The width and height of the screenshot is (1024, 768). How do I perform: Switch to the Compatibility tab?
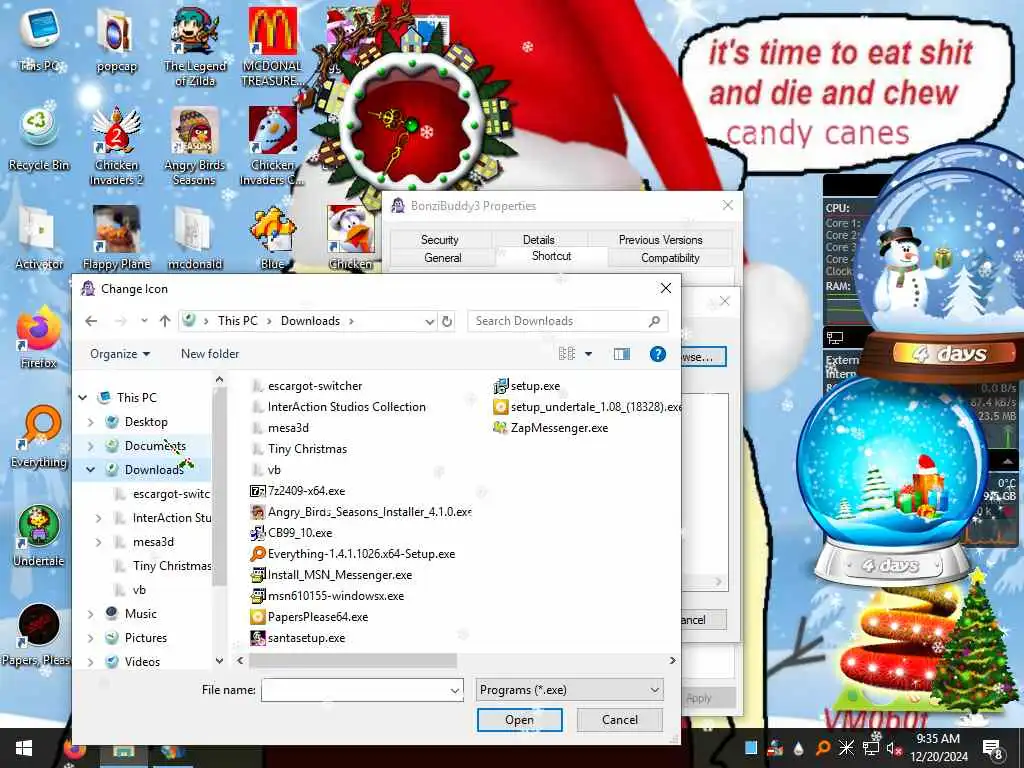(670, 258)
